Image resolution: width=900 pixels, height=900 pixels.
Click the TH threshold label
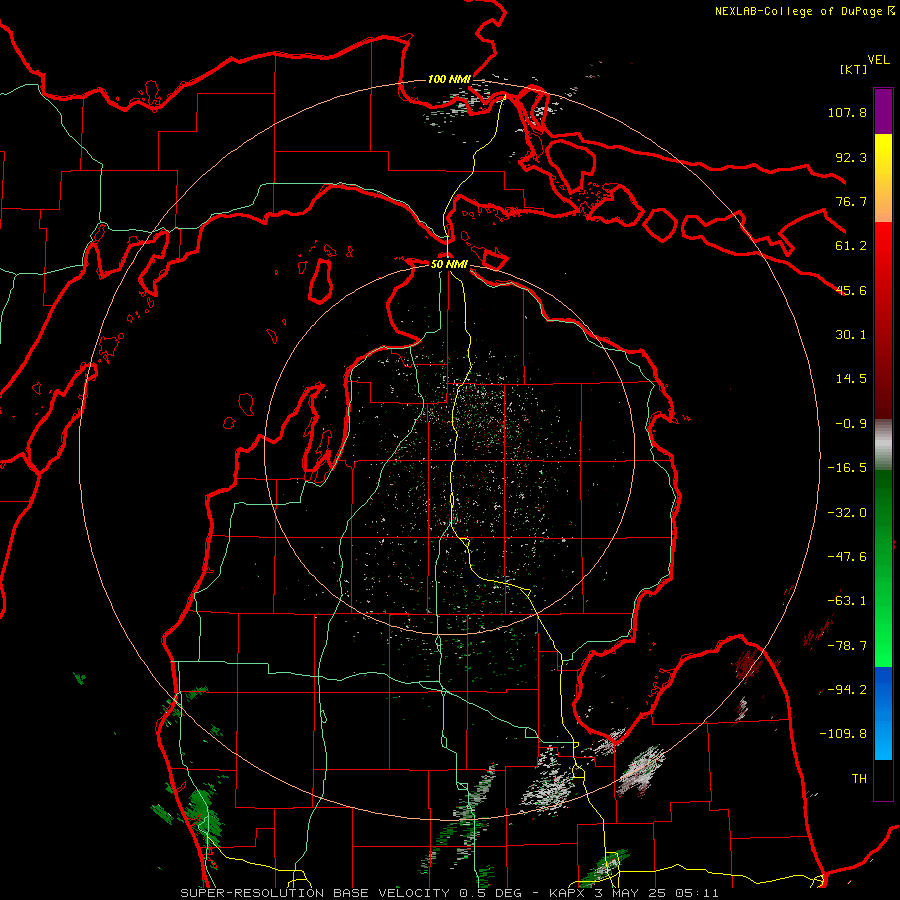pos(859,779)
